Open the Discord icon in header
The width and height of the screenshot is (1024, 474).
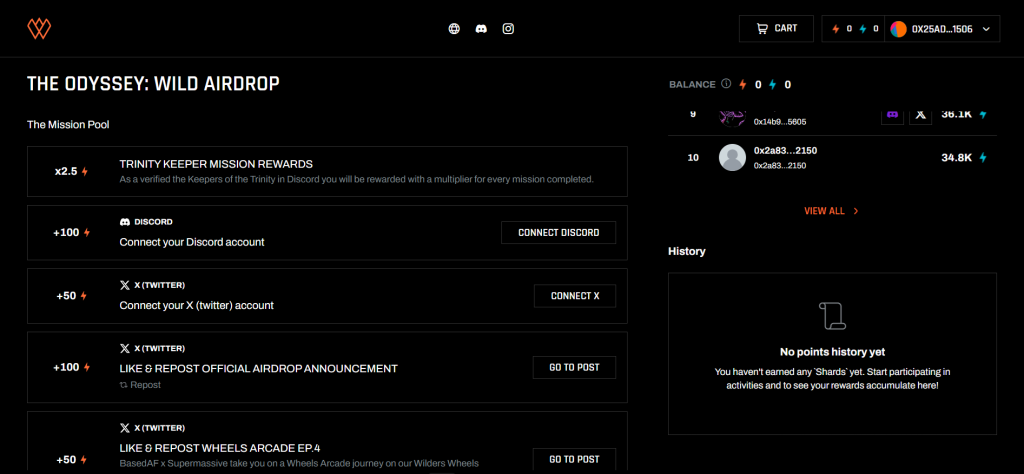point(481,29)
